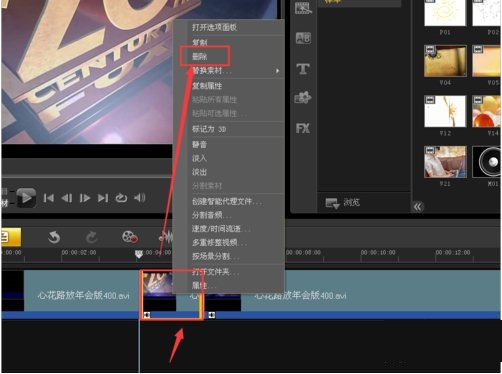Image resolution: width=502 pixels, height=374 pixels.
Task: Choose 复制 in the context menu
Action: pyautogui.click(x=200, y=42)
